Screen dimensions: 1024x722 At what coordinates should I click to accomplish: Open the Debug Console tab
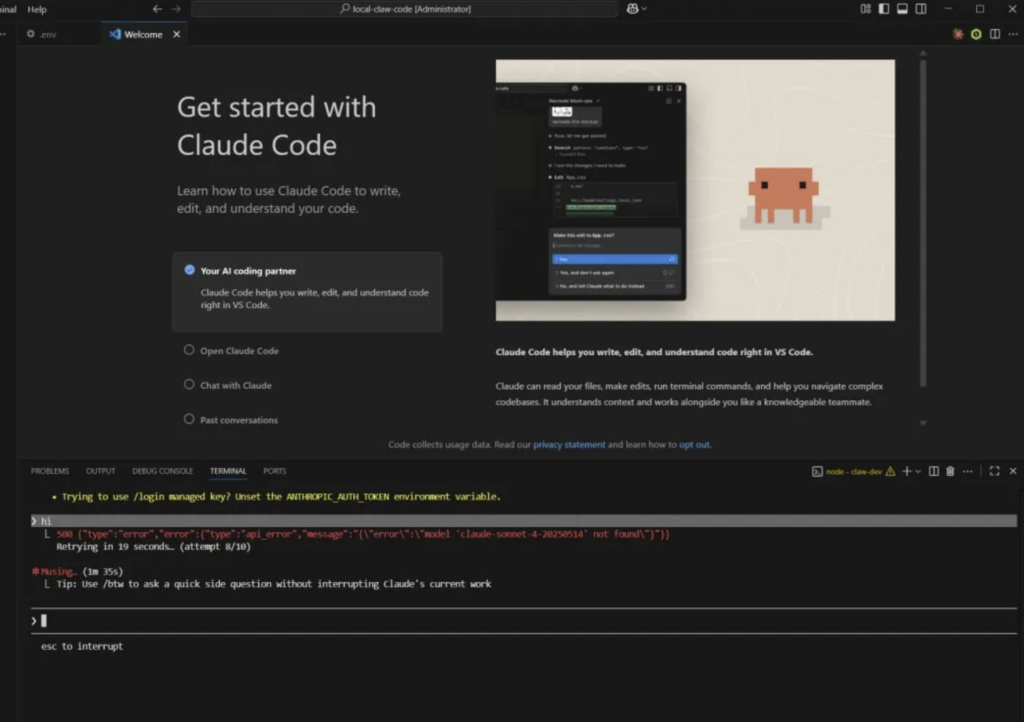point(163,471)
